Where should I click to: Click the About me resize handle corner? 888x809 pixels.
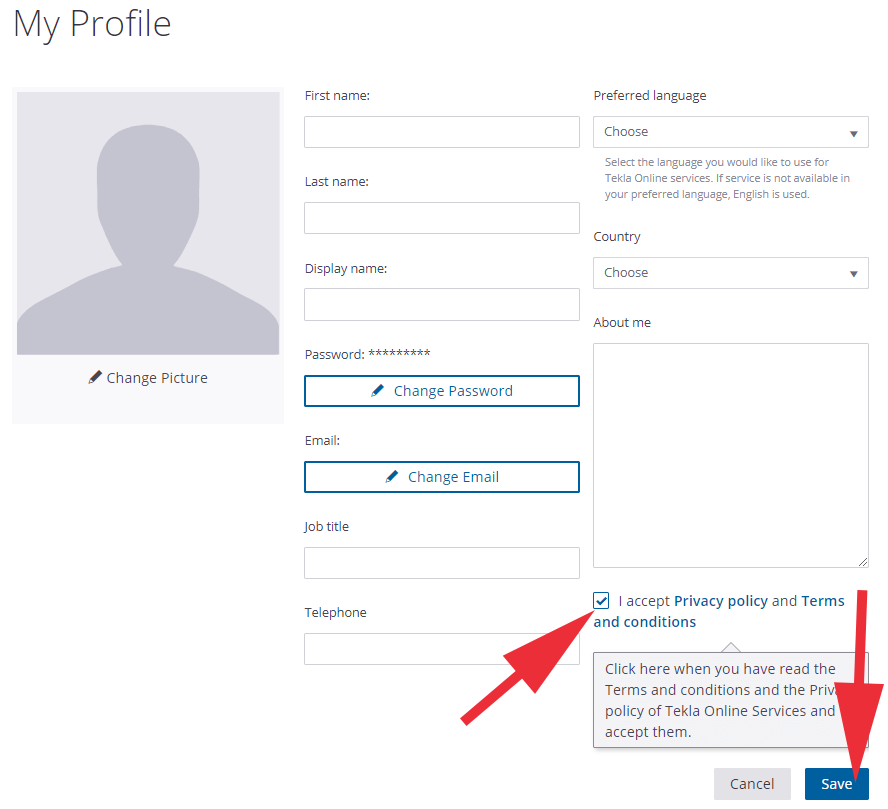click(x=863, y=562)
